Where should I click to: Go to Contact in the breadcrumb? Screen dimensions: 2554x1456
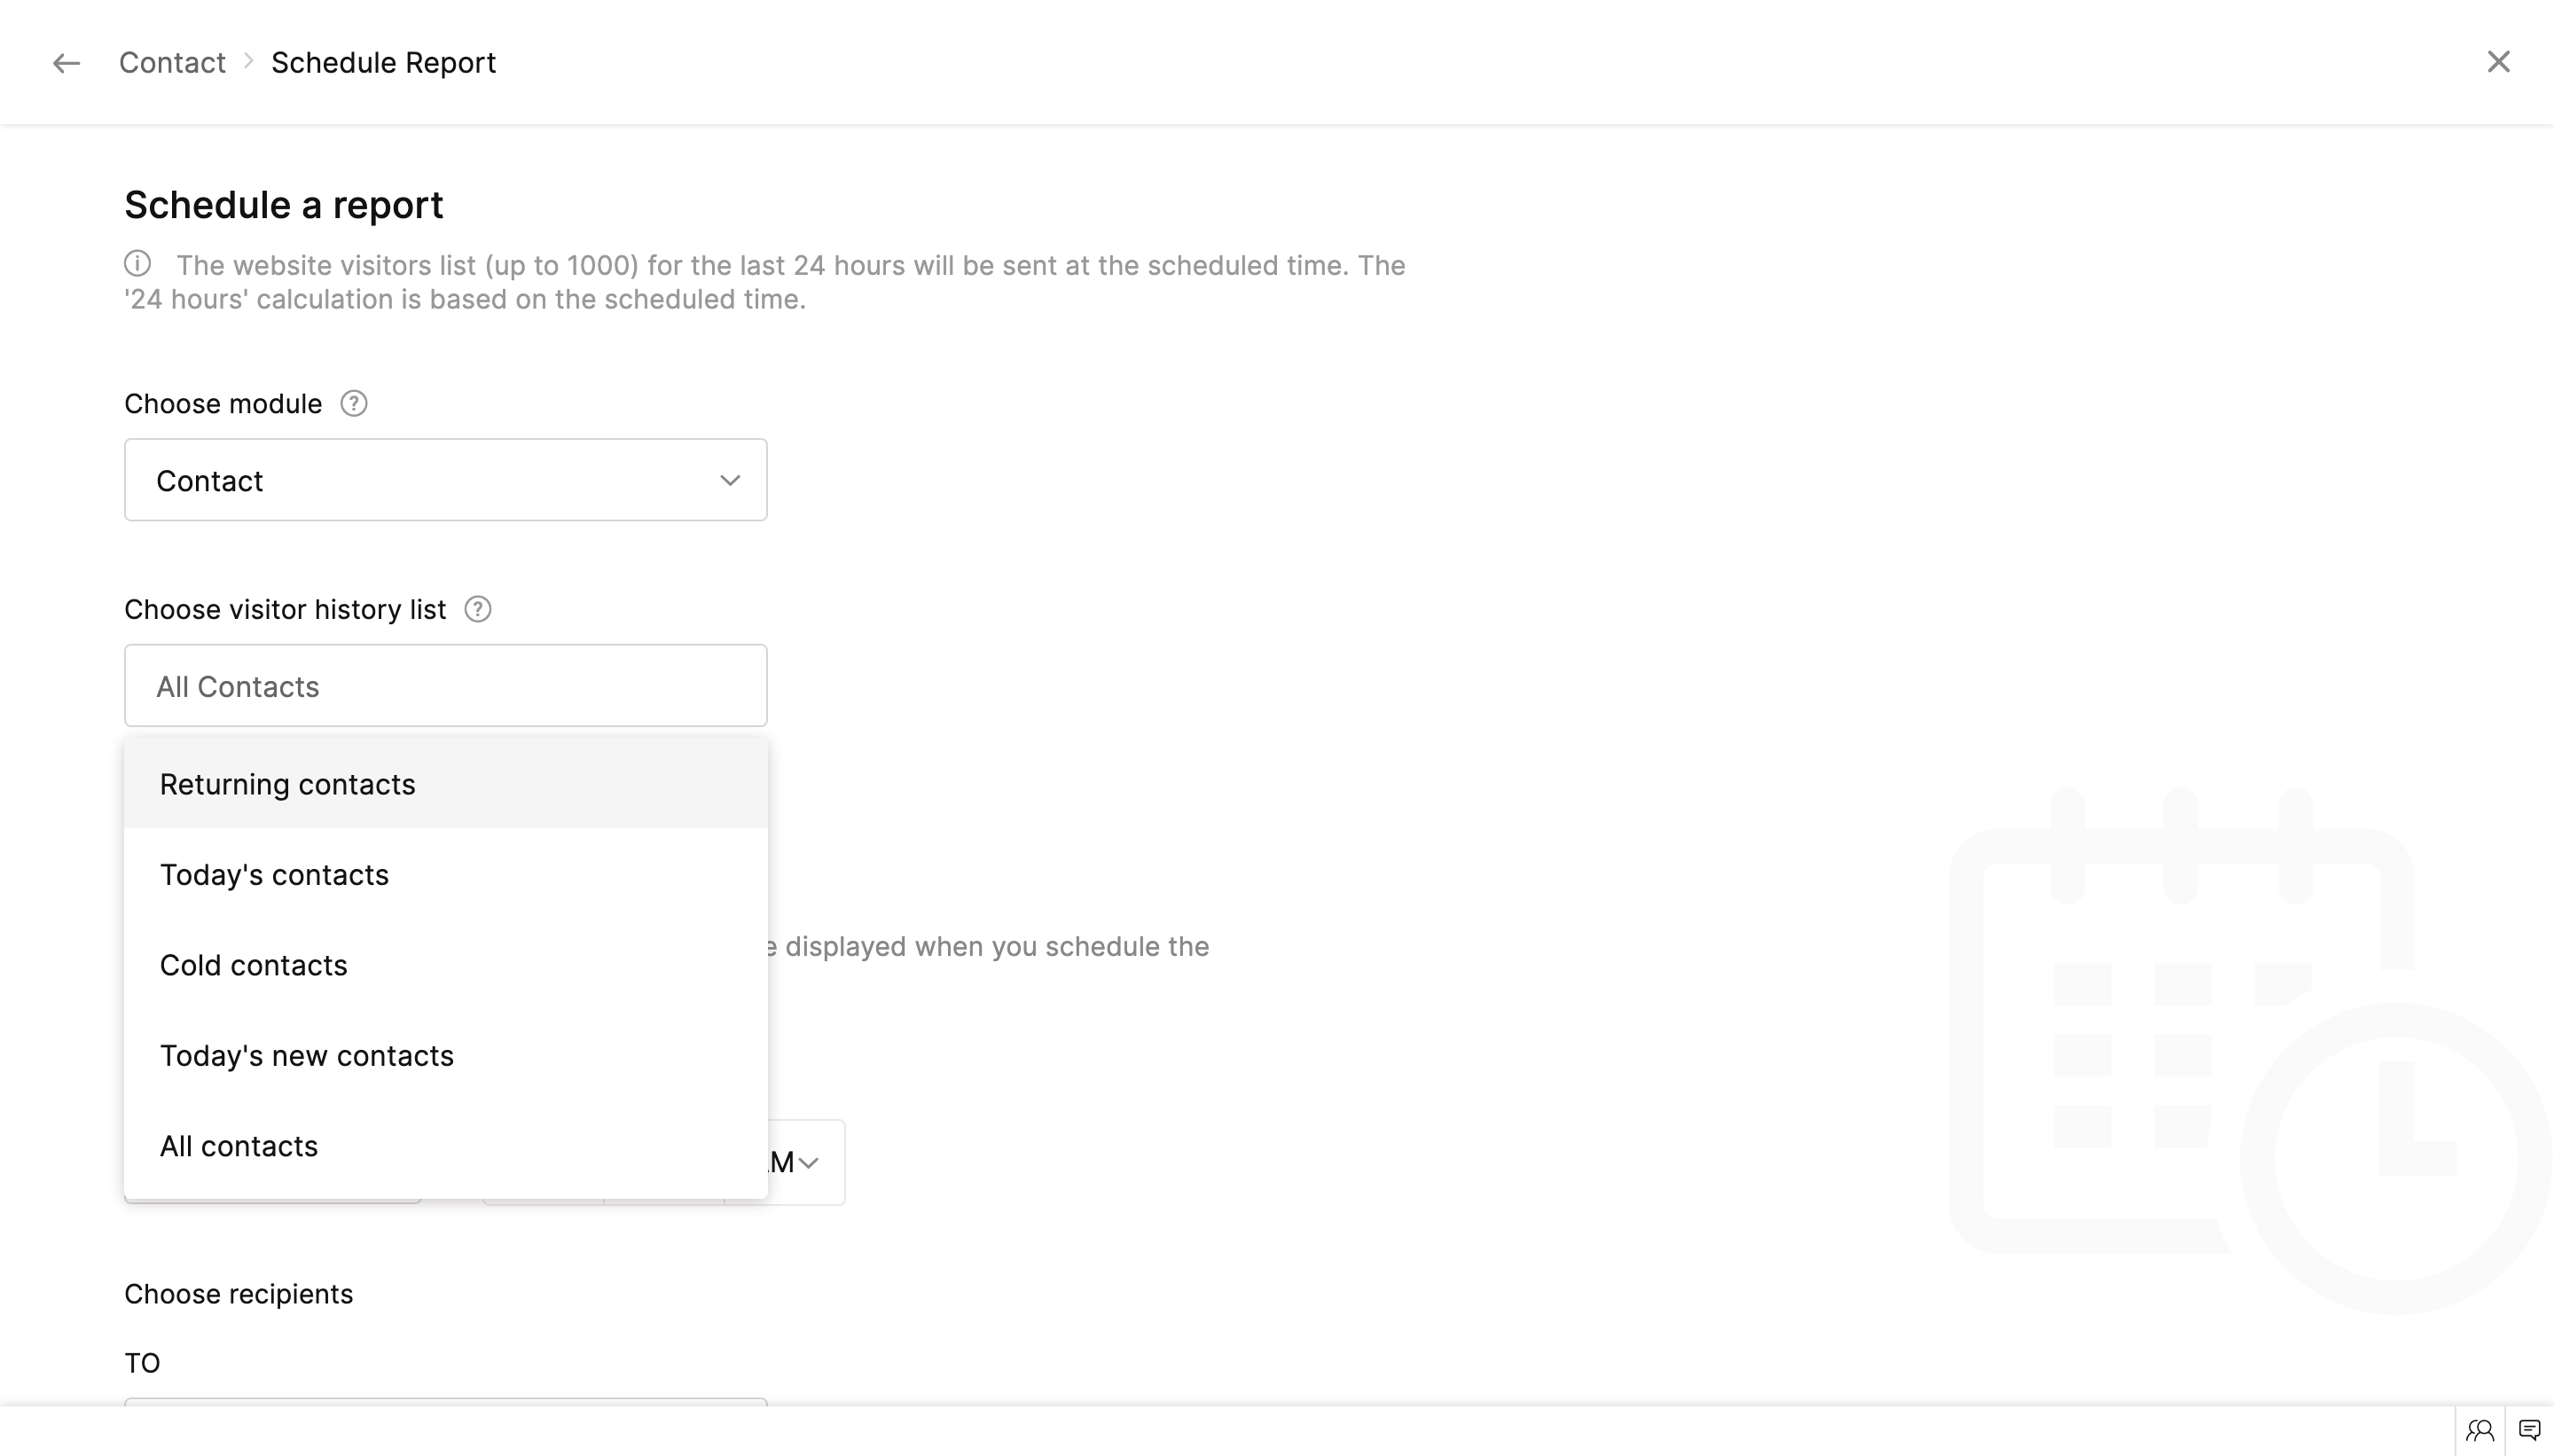(172, 63)
